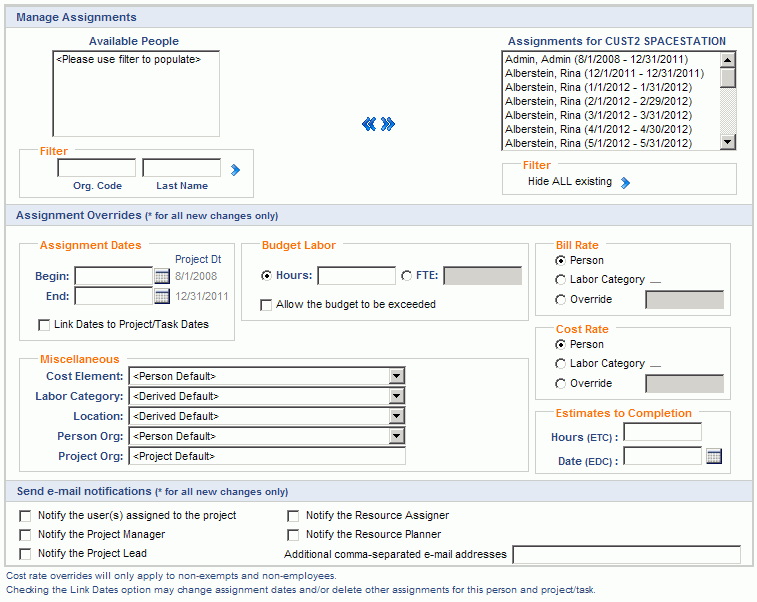Image resolution: width=757 pixels, height=602 pixels.
Task: Click the move-left double arrow icon
Action: [x=369, y=124]
